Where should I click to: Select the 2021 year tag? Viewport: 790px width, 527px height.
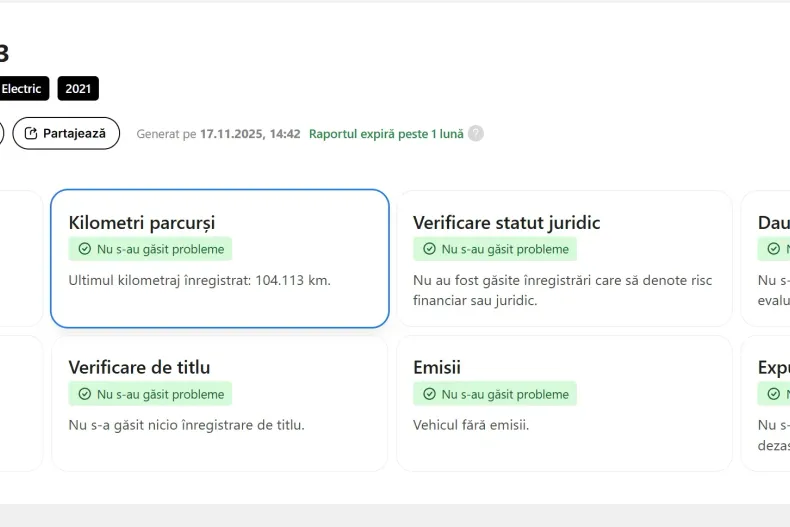78,89
